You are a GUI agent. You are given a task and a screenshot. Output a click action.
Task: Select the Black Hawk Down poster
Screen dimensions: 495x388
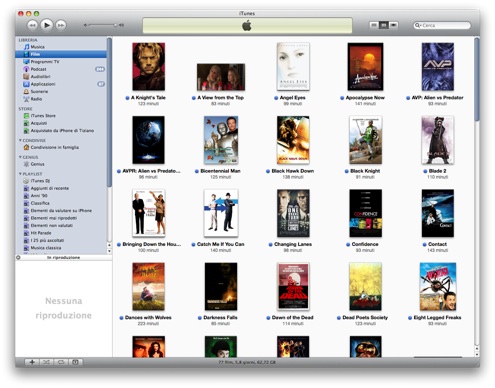click(293, 140)
